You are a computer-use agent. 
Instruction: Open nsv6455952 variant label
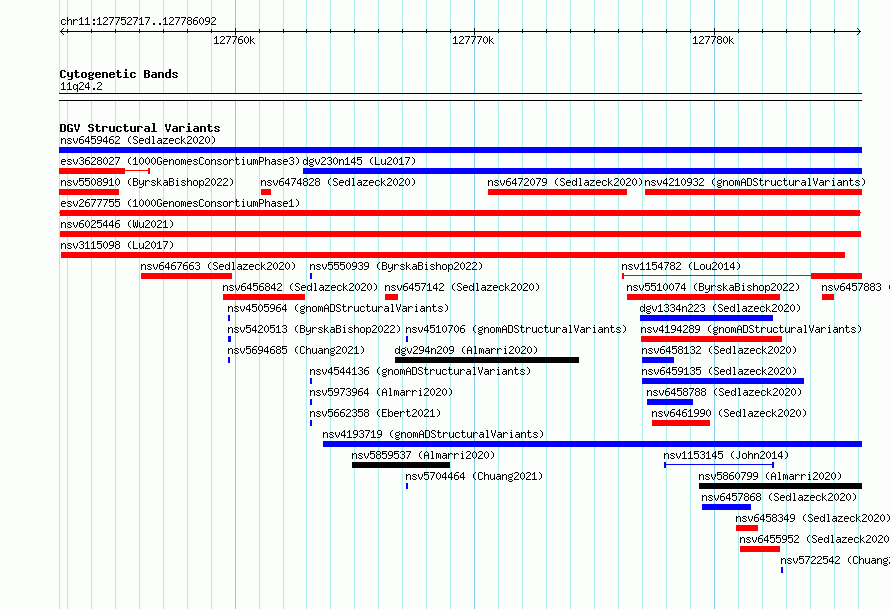(815, 539)
